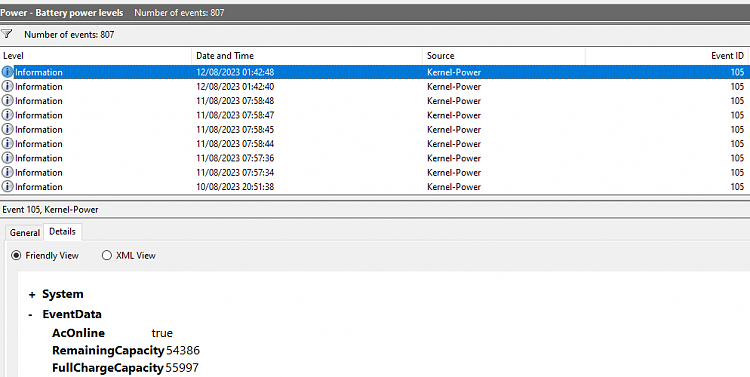Click info icon of 11/08/2023 07:57:34 event
The width and height of the screenshot is (750, 377).
[7, 173]
